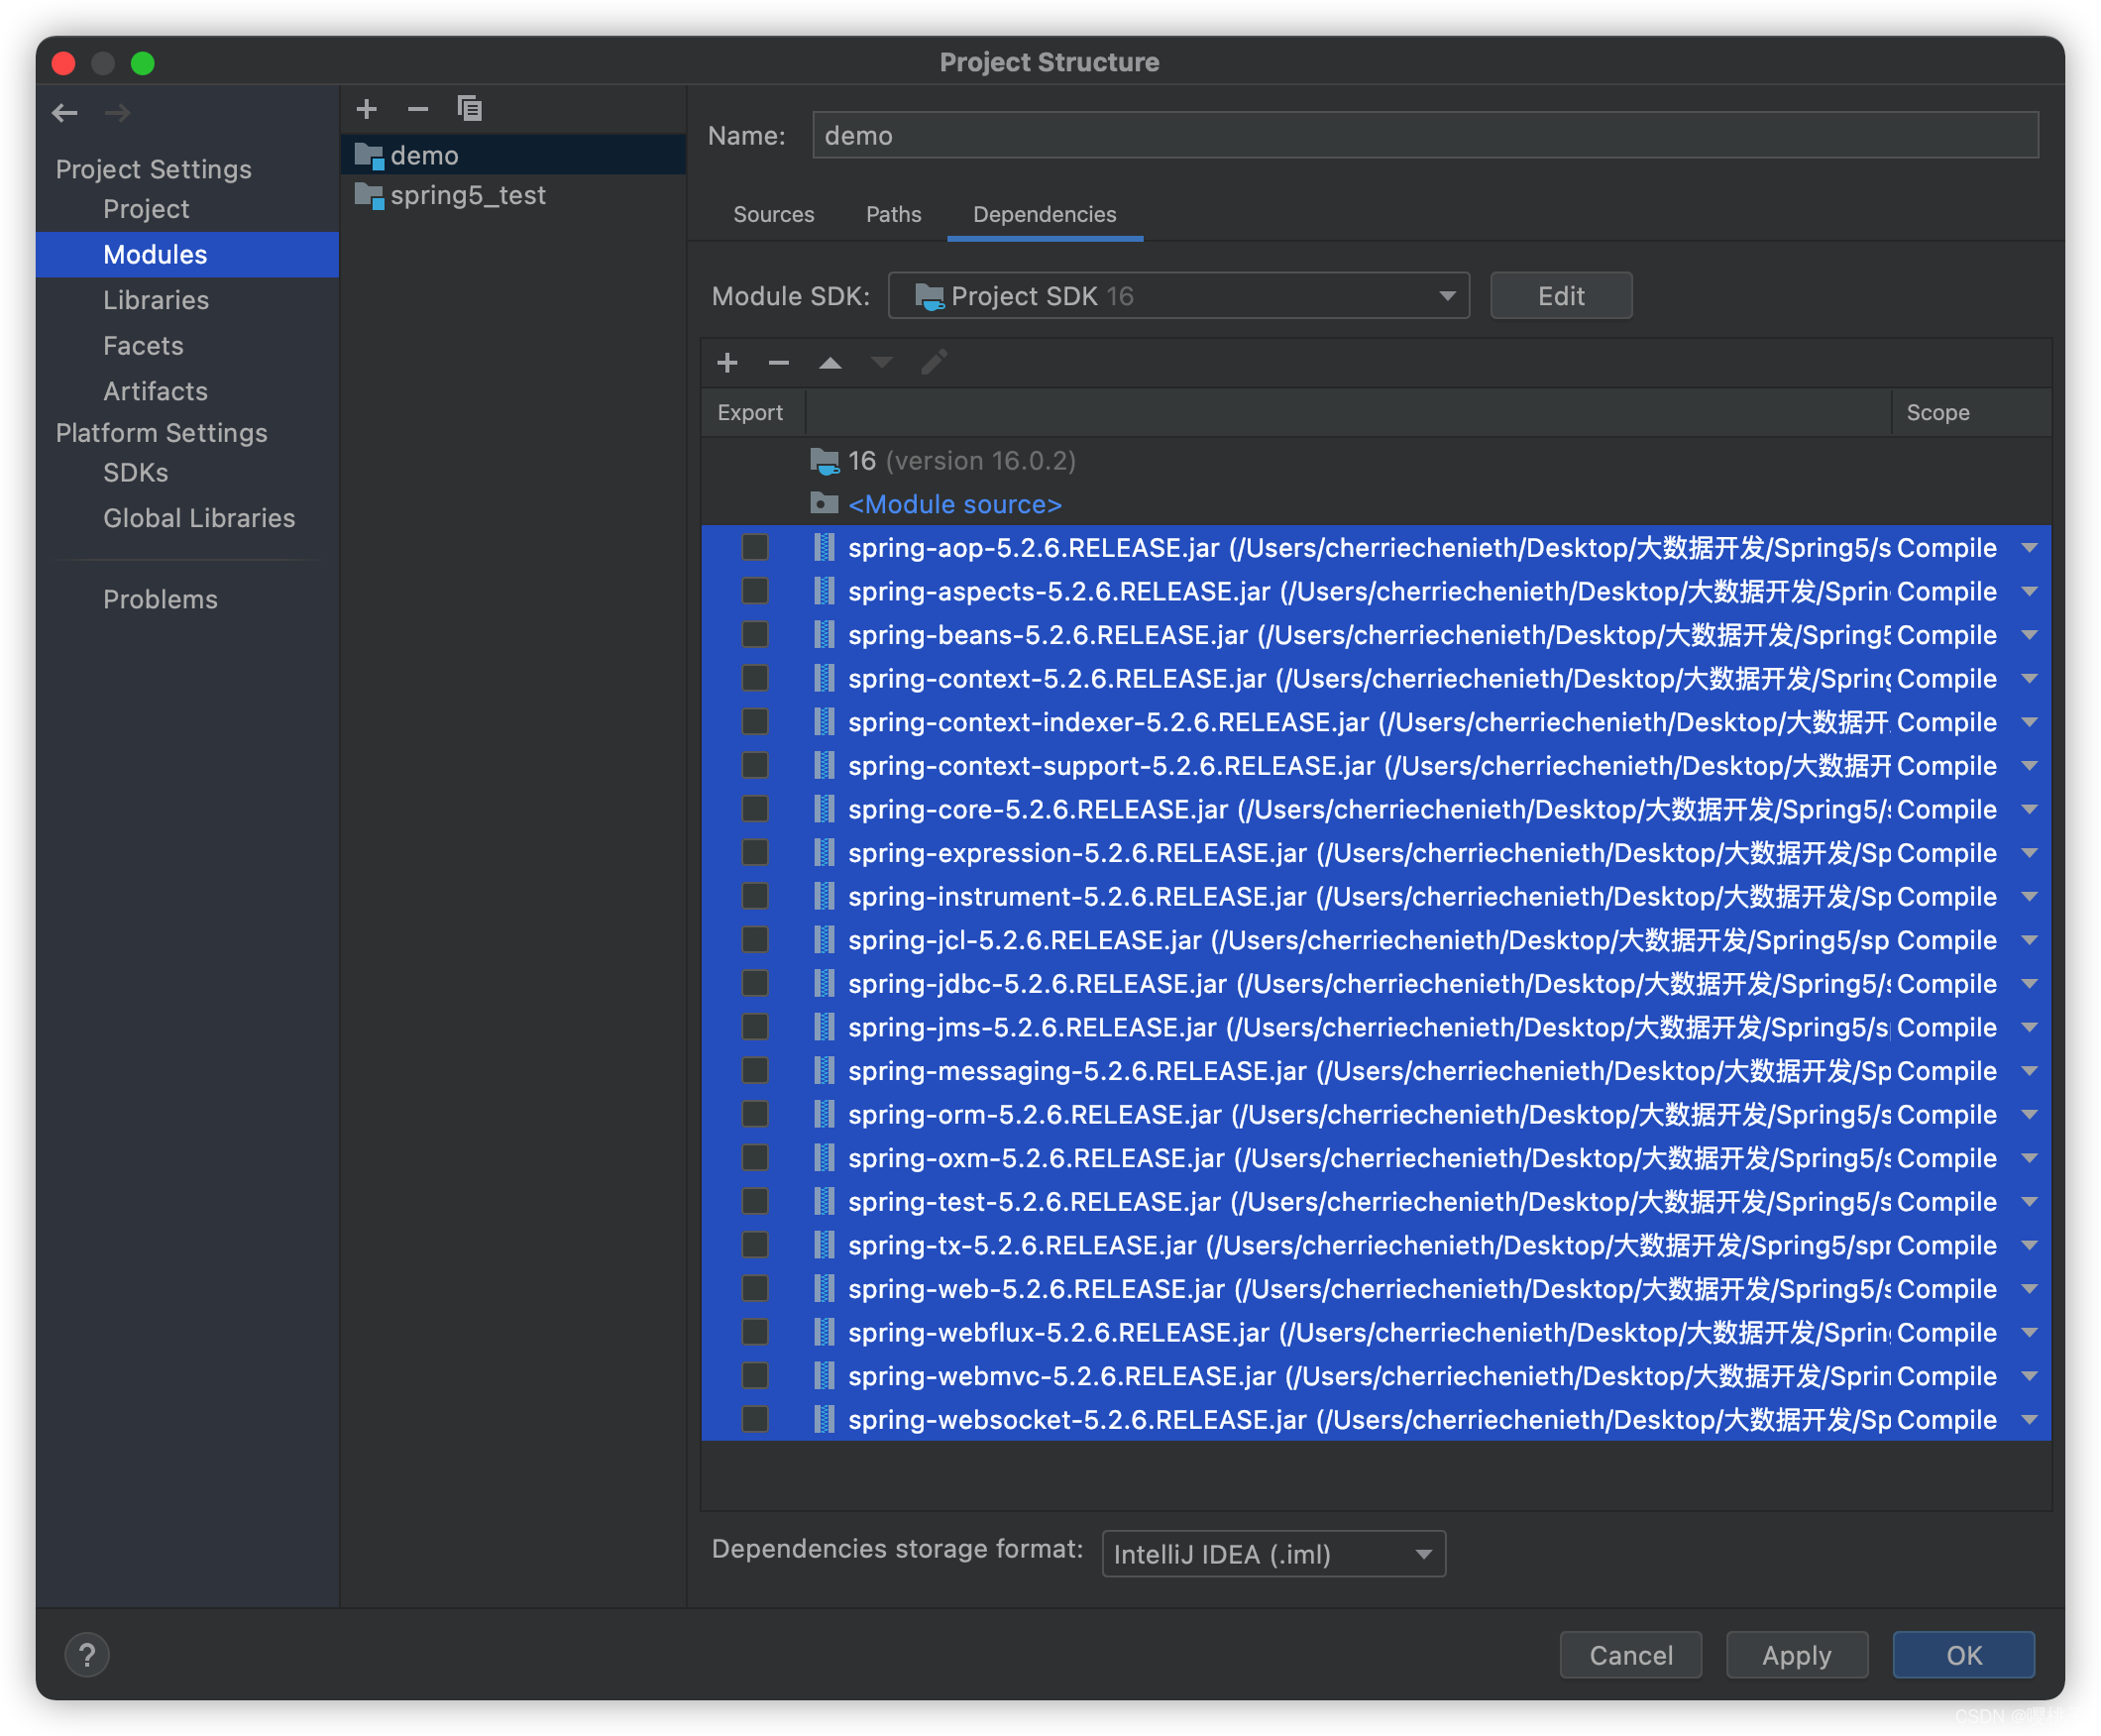2101x1736 pixels.
Task: Click the spring-web jar library icon
Action: pyautogui.click(x=824, y=1288)
